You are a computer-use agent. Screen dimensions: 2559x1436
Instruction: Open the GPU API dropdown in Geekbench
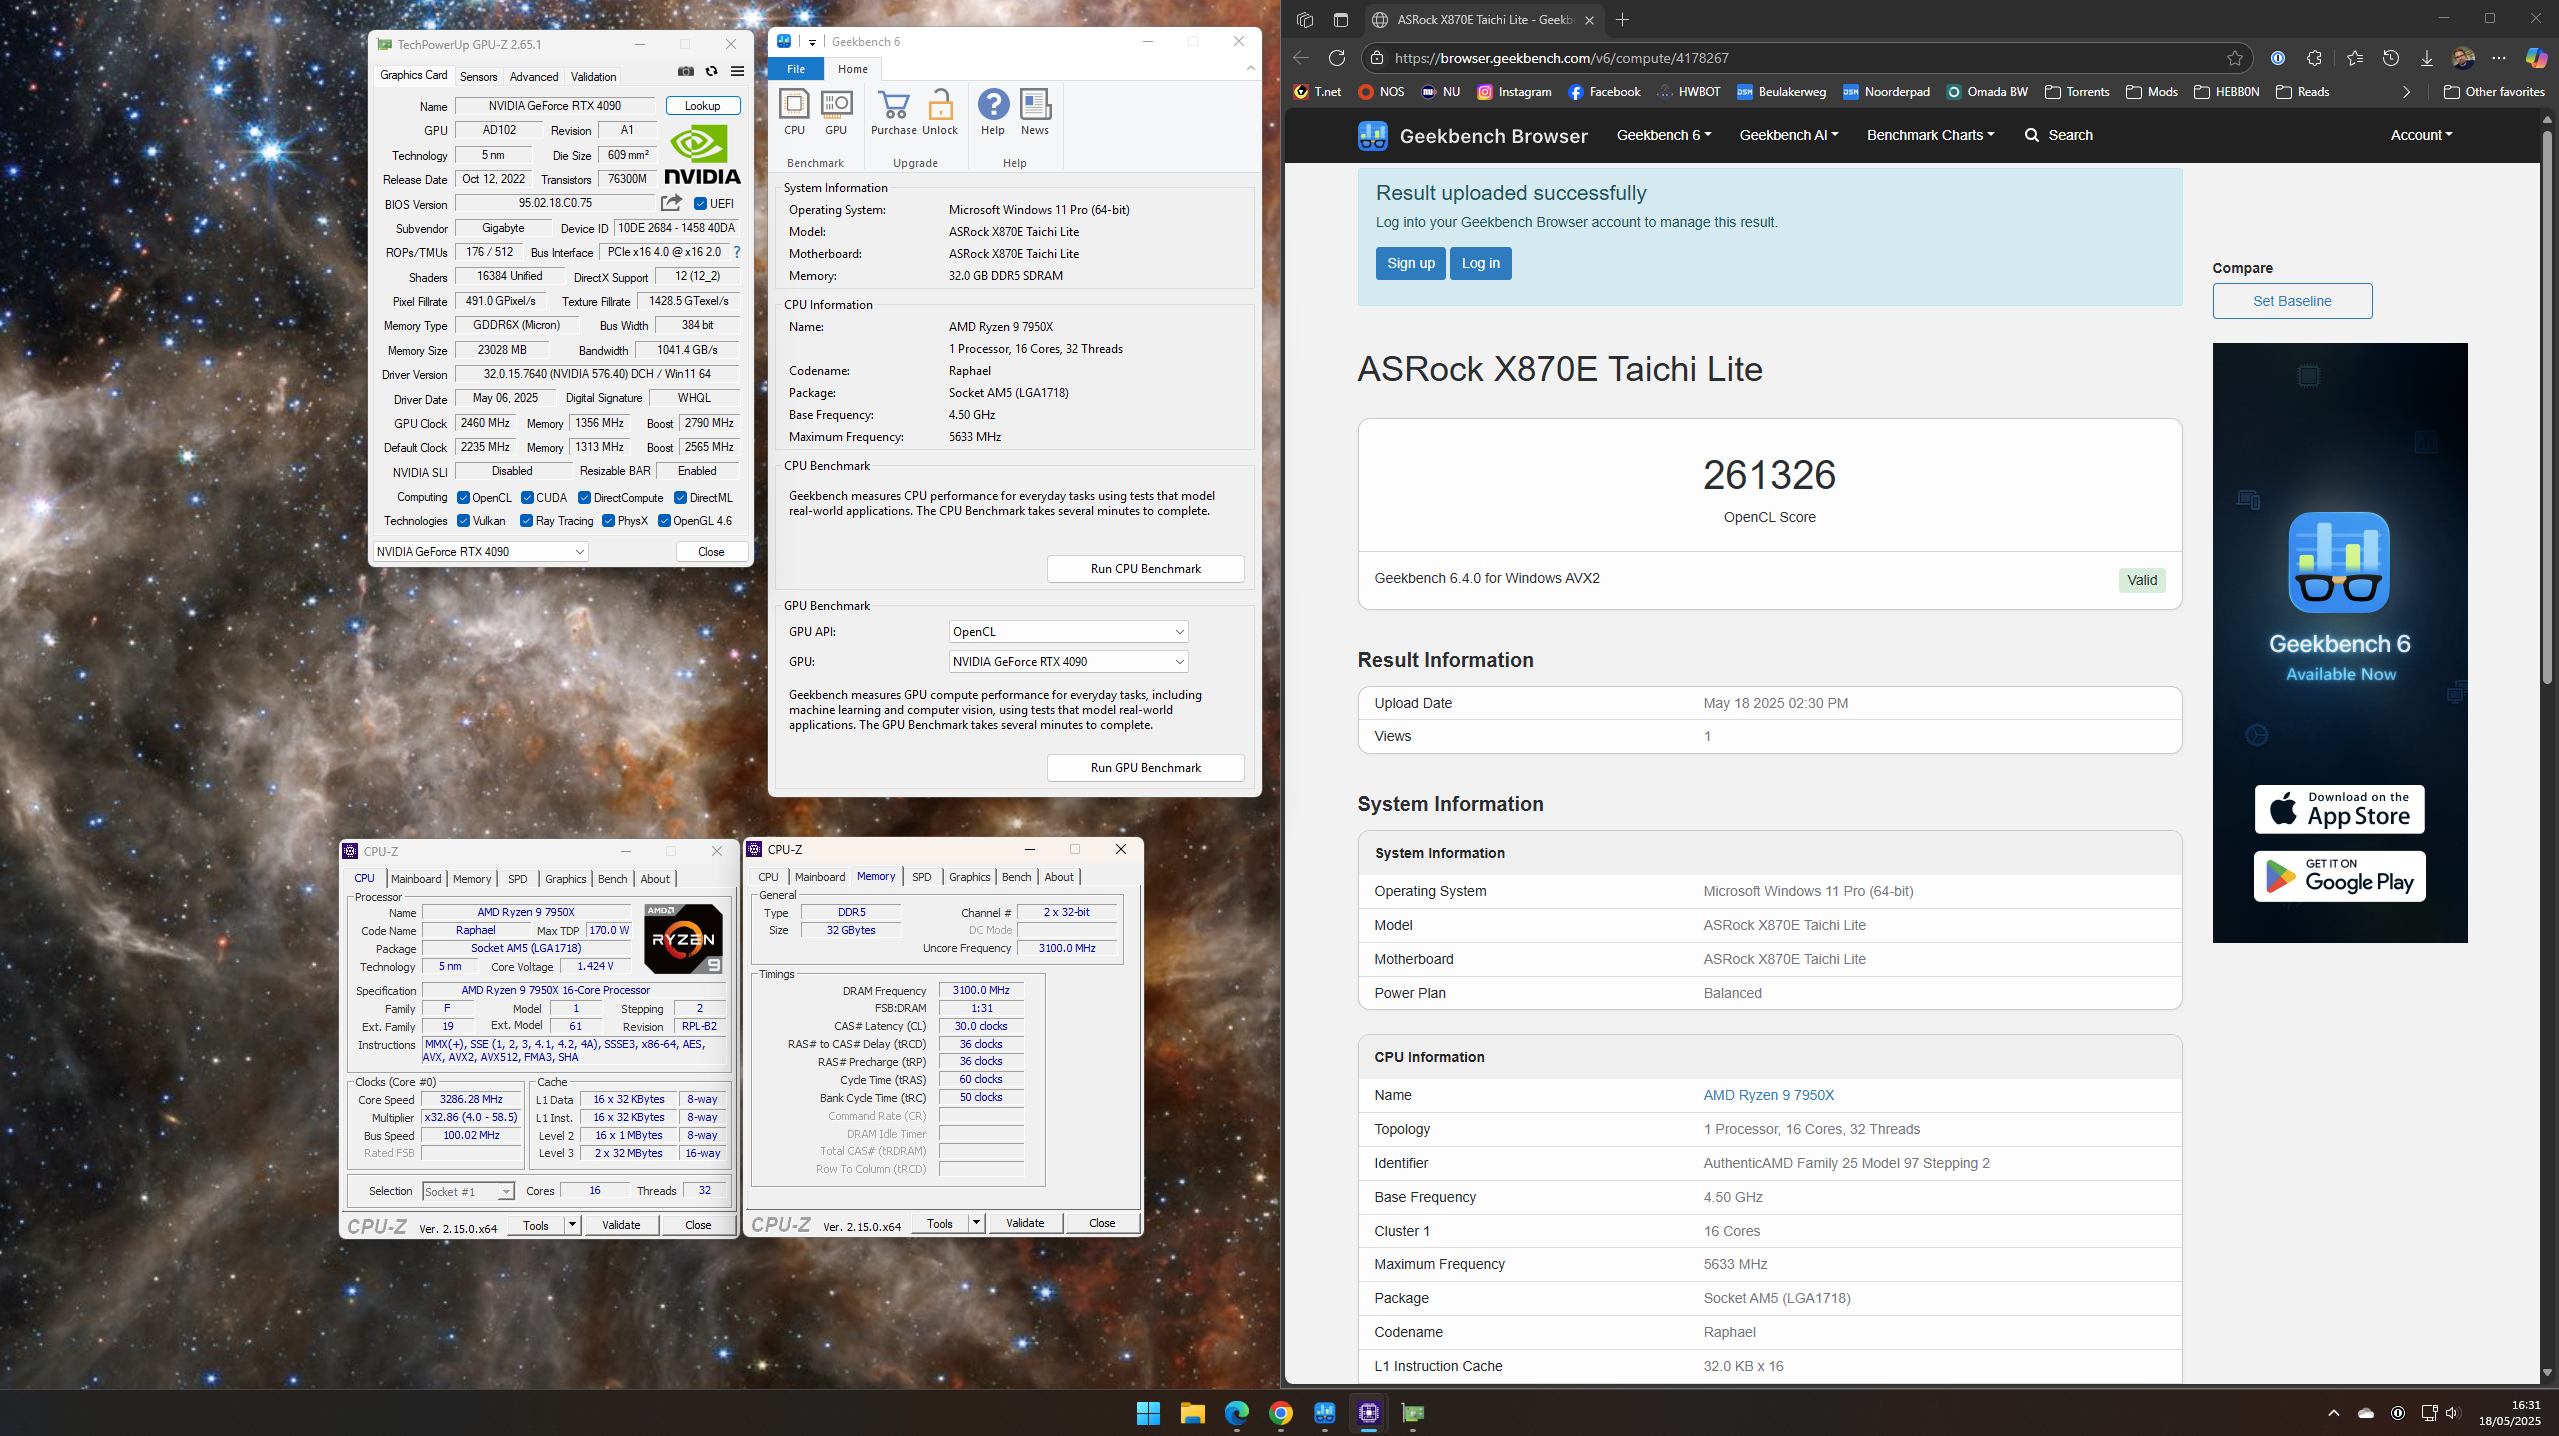coord(1068,632)
